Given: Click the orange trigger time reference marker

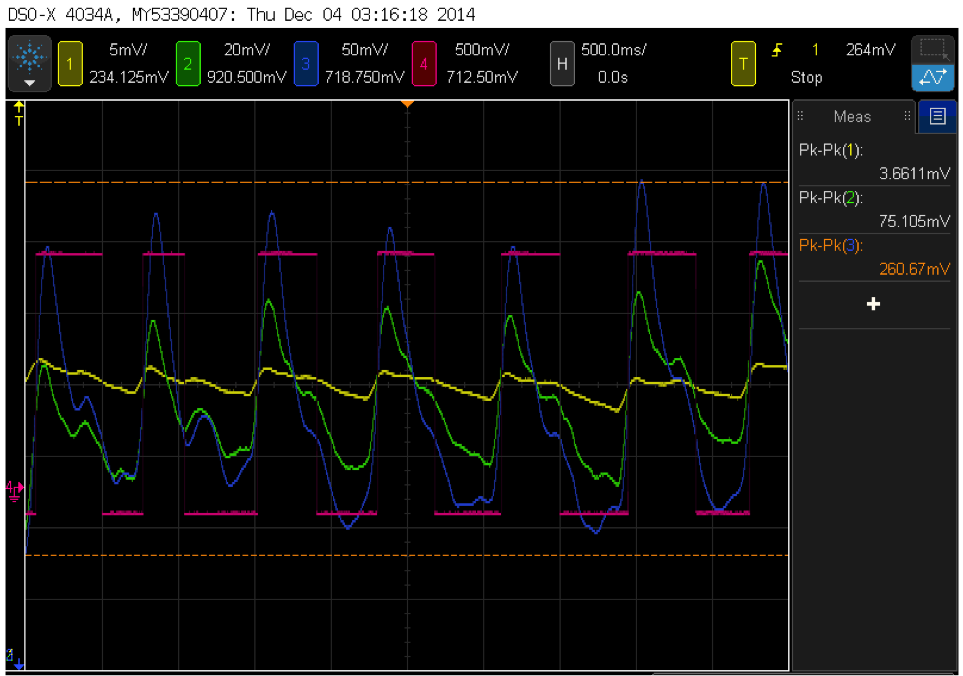Looking at the screenshot, I should coord(407,104).
